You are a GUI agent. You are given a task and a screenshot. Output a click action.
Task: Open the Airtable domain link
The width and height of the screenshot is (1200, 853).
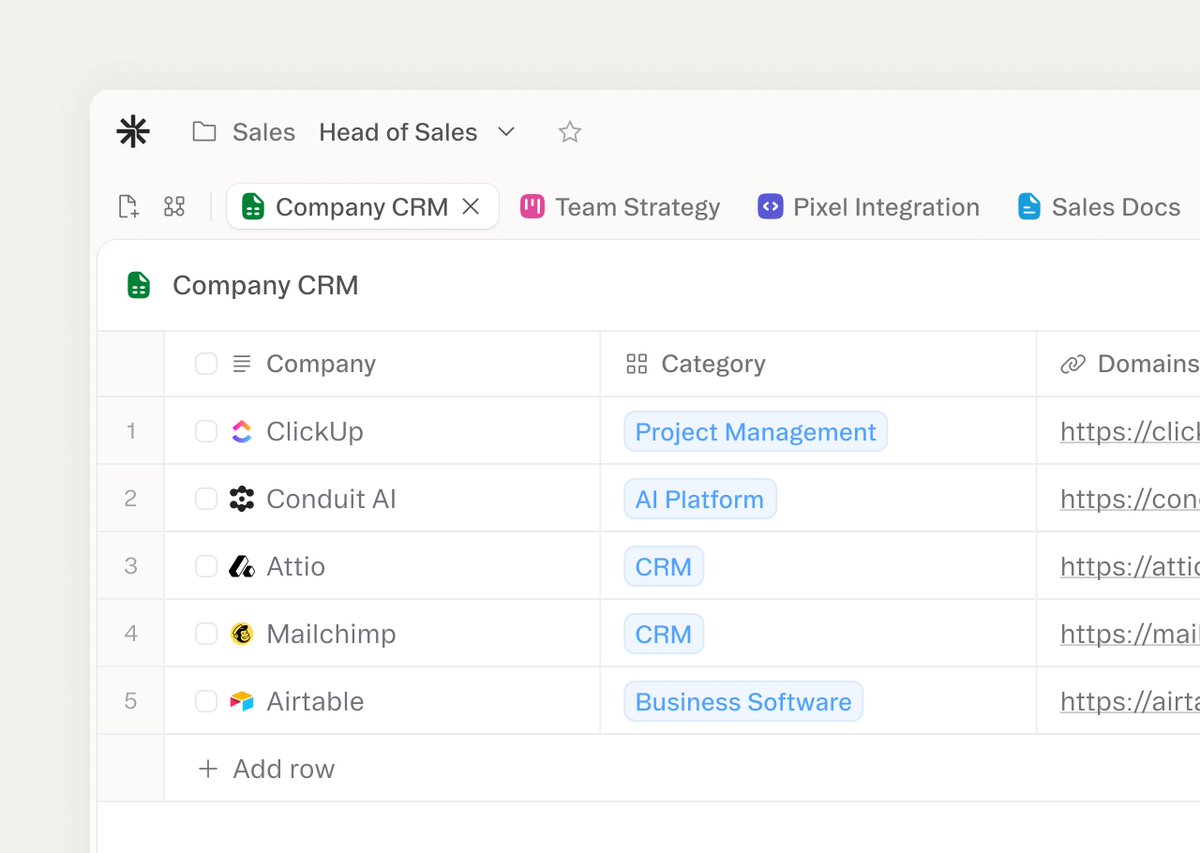point(1130,701)
